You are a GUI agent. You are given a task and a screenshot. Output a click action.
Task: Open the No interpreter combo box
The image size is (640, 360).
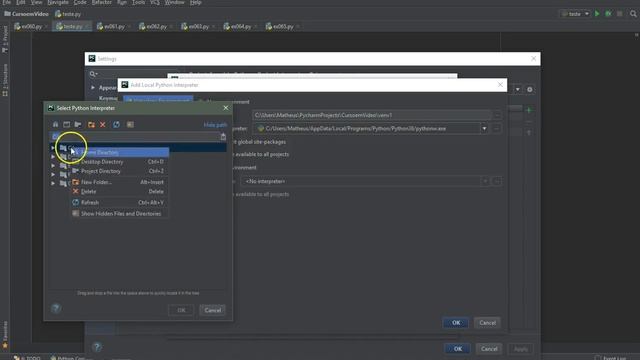[x=364, y=181]
